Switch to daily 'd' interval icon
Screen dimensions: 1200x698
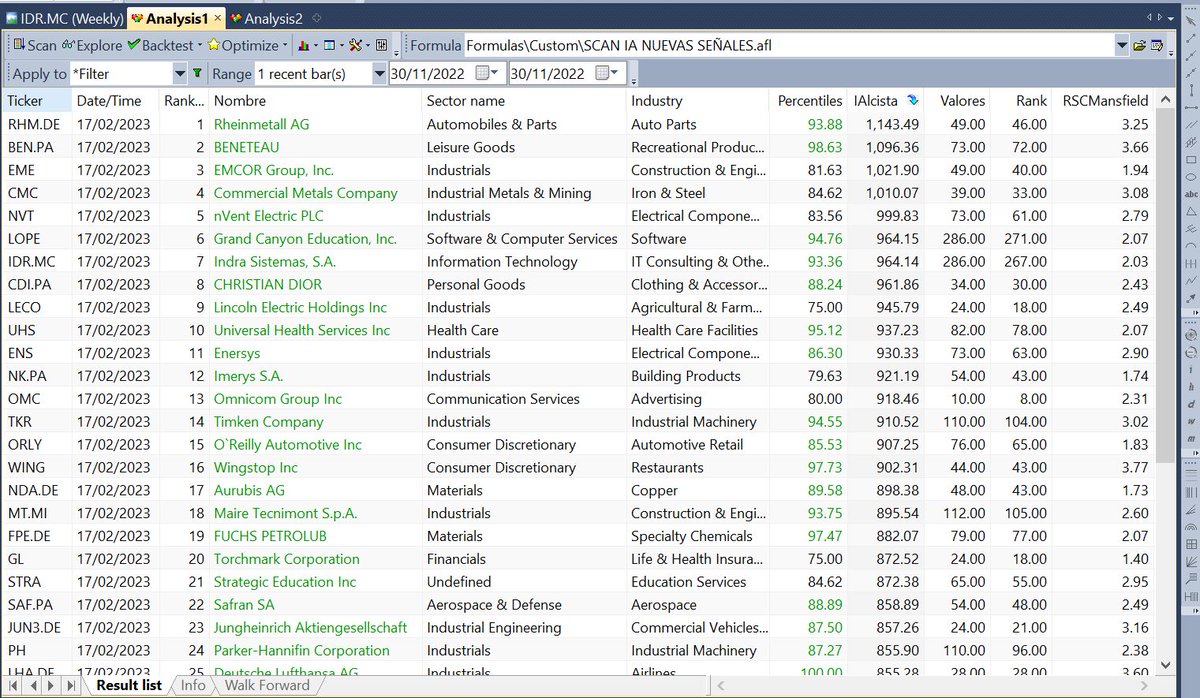click(1189, 402)
